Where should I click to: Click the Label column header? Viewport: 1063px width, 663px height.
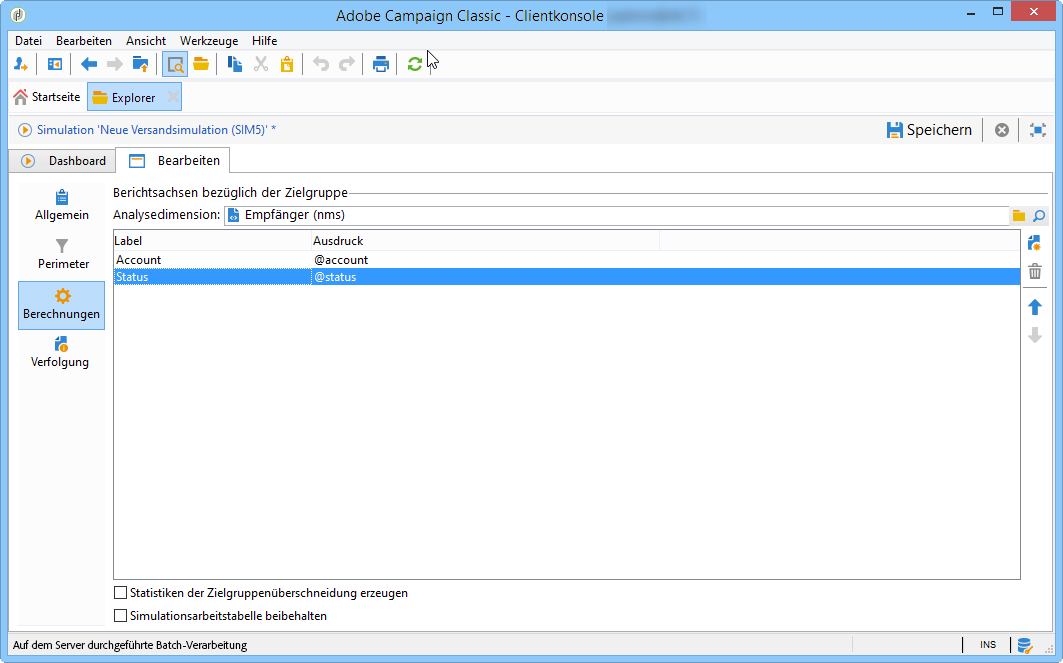pos(212,241)
